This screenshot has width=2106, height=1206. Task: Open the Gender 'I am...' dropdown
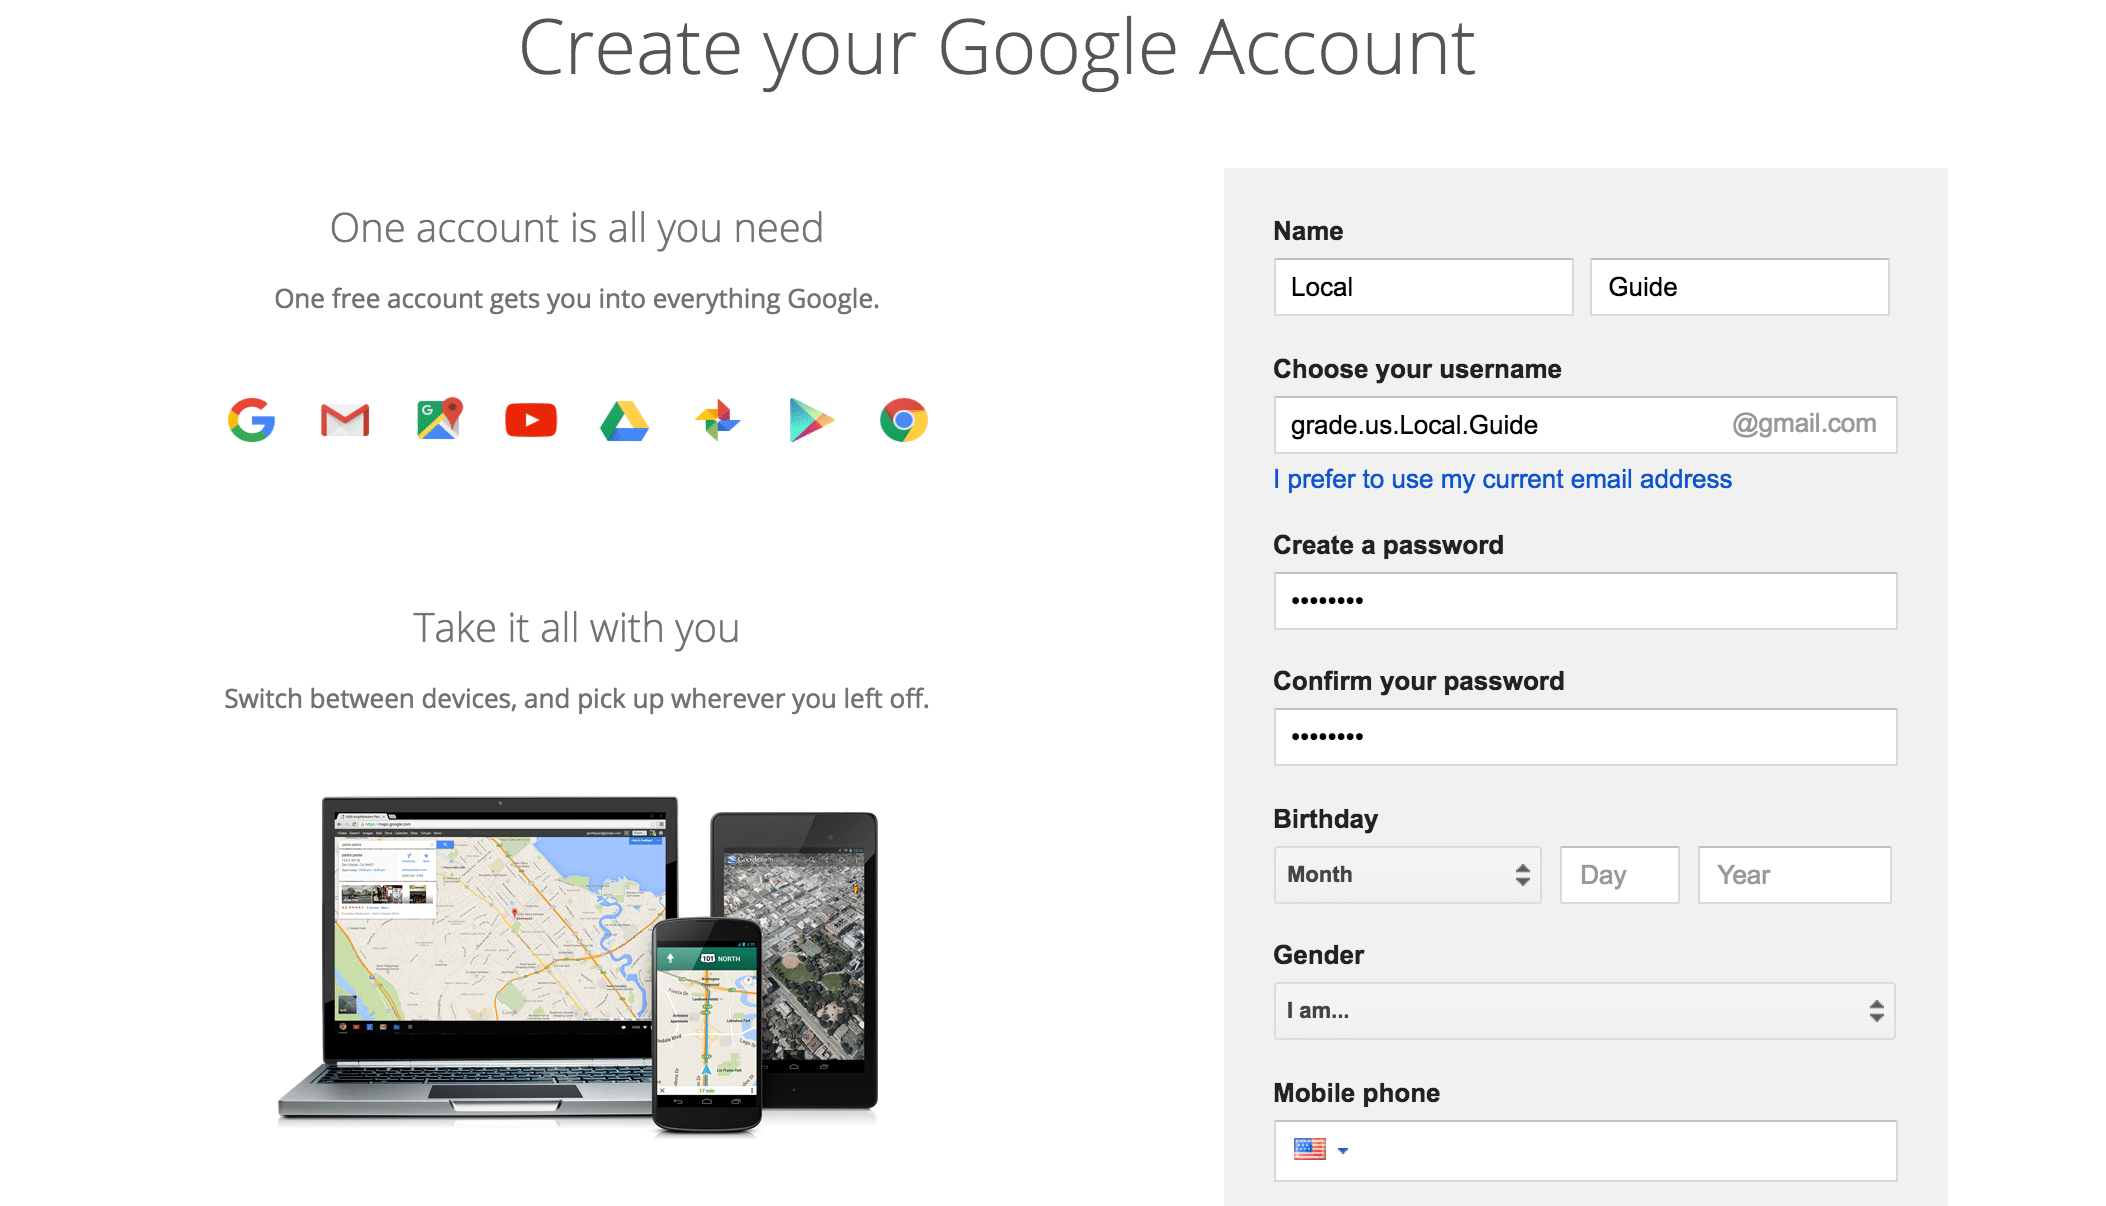tap(1584, 1011)
